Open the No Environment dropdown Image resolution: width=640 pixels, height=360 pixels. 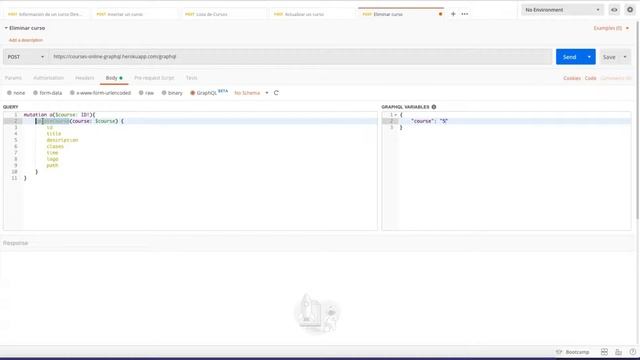pyautogui.click(x=562, y=10)
